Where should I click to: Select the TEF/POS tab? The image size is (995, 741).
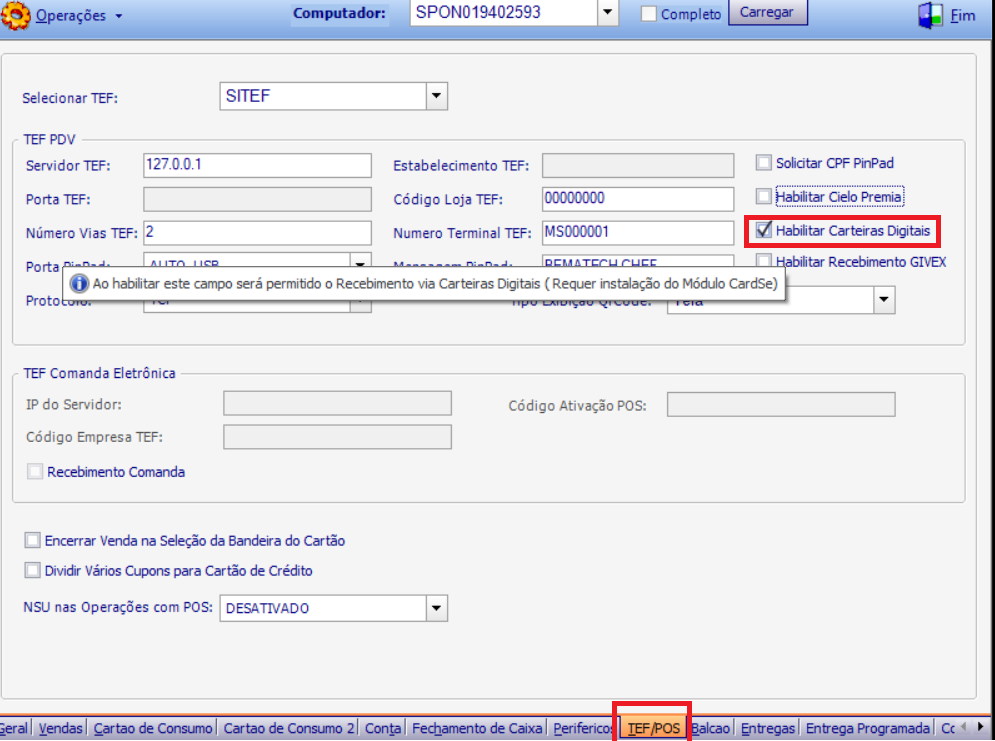(x=653, y=728)
